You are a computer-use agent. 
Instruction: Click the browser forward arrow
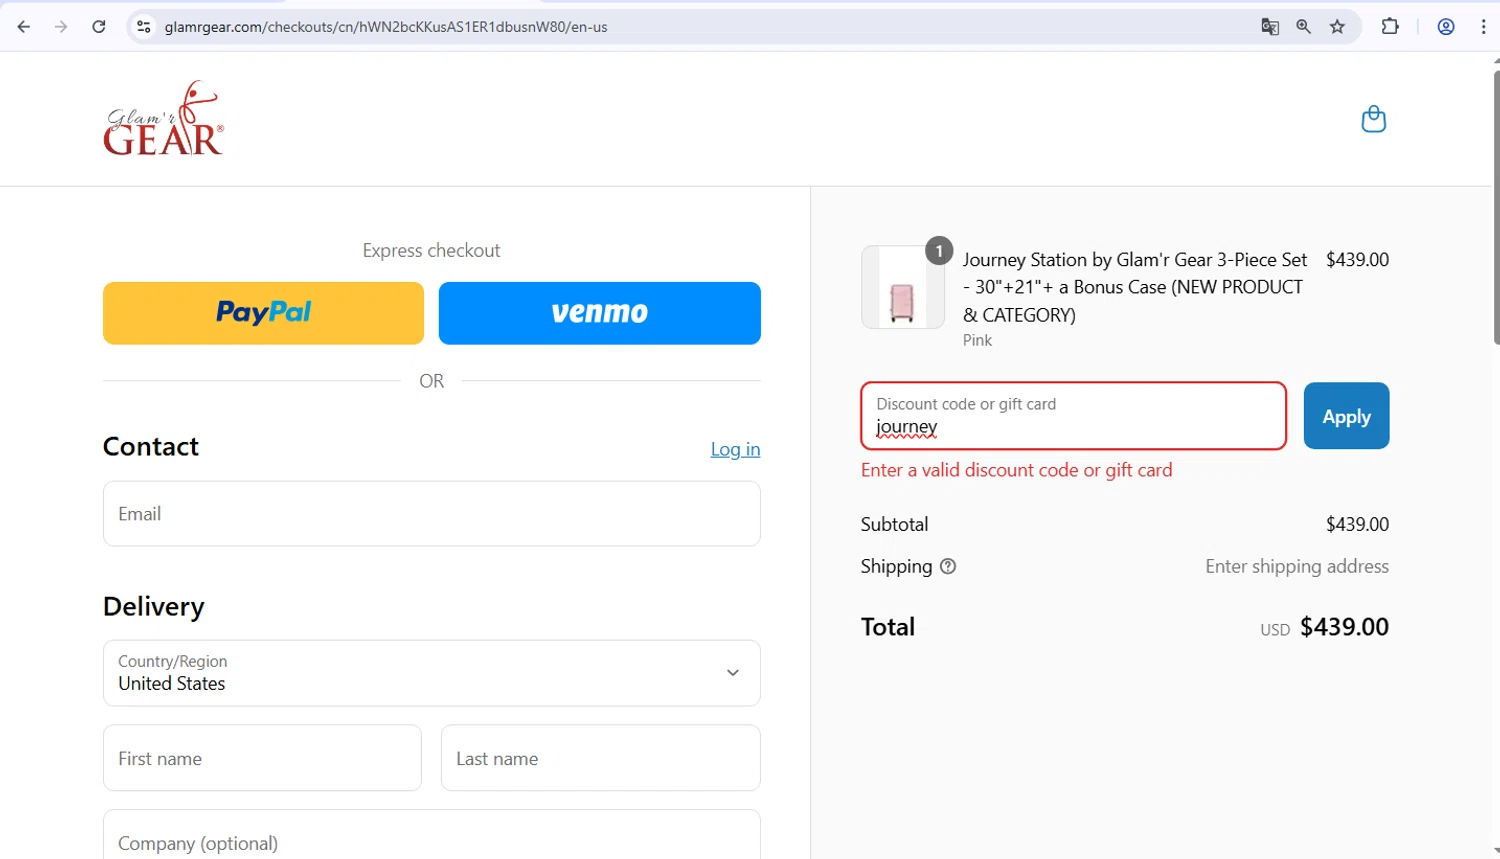pos(61,27)
